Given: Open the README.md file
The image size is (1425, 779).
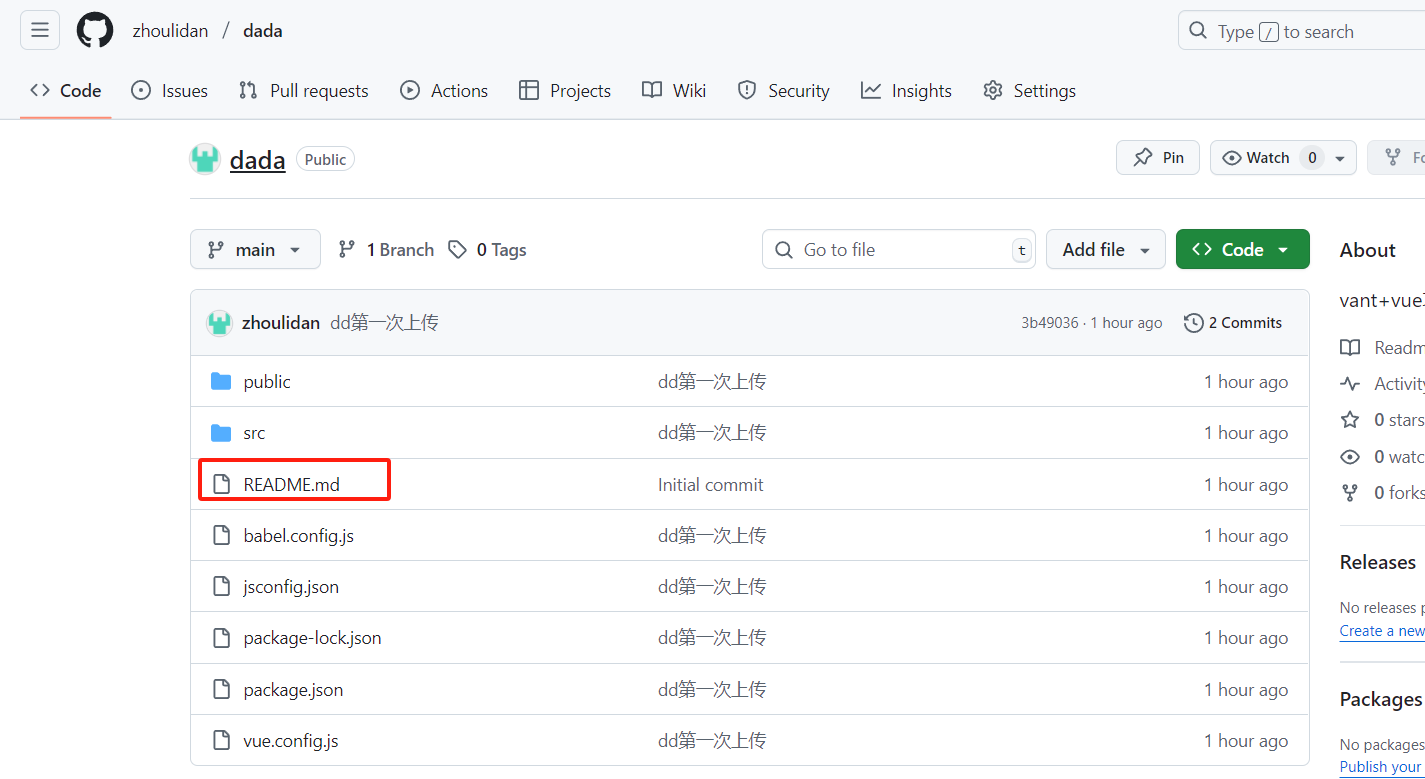Looking at the screenshot, I should [291, 485].
